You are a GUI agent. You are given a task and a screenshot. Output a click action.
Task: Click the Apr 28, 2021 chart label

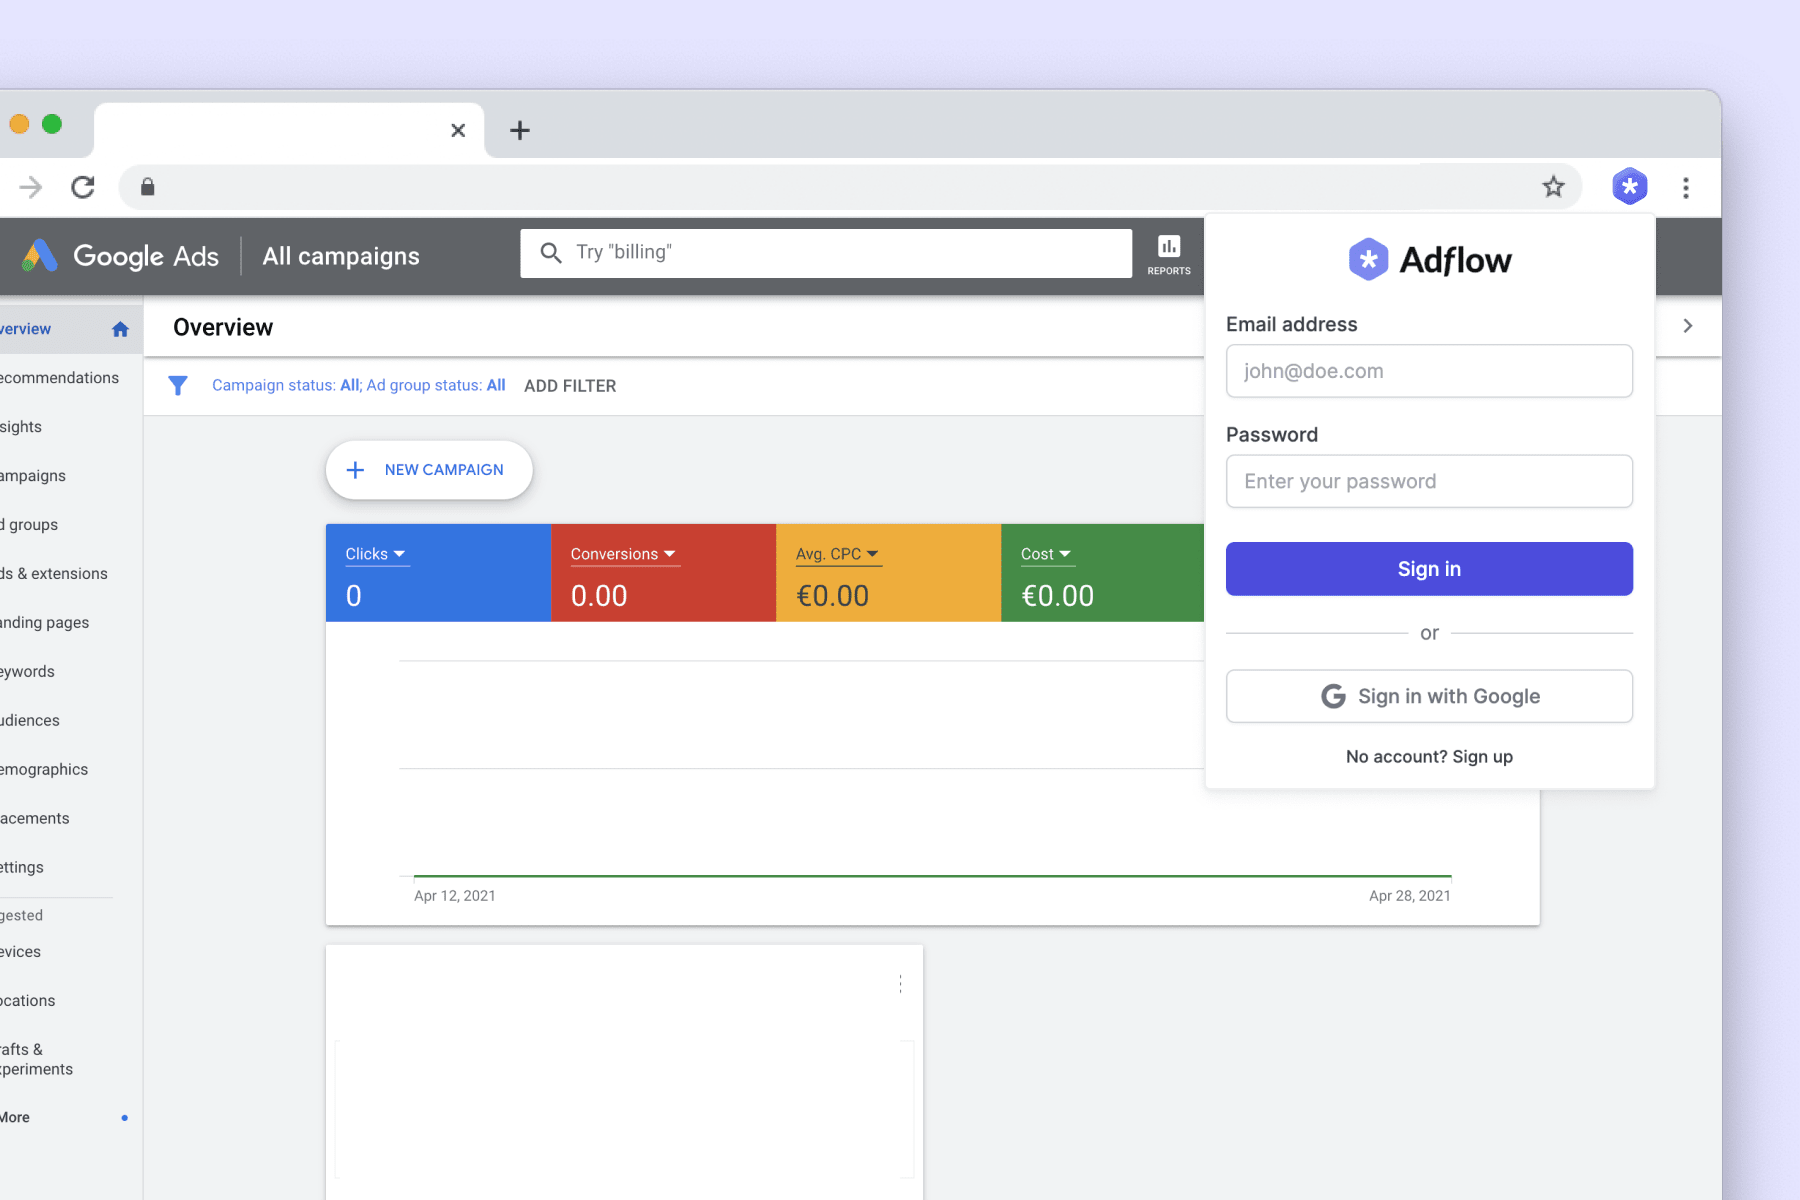[1410, 896]
